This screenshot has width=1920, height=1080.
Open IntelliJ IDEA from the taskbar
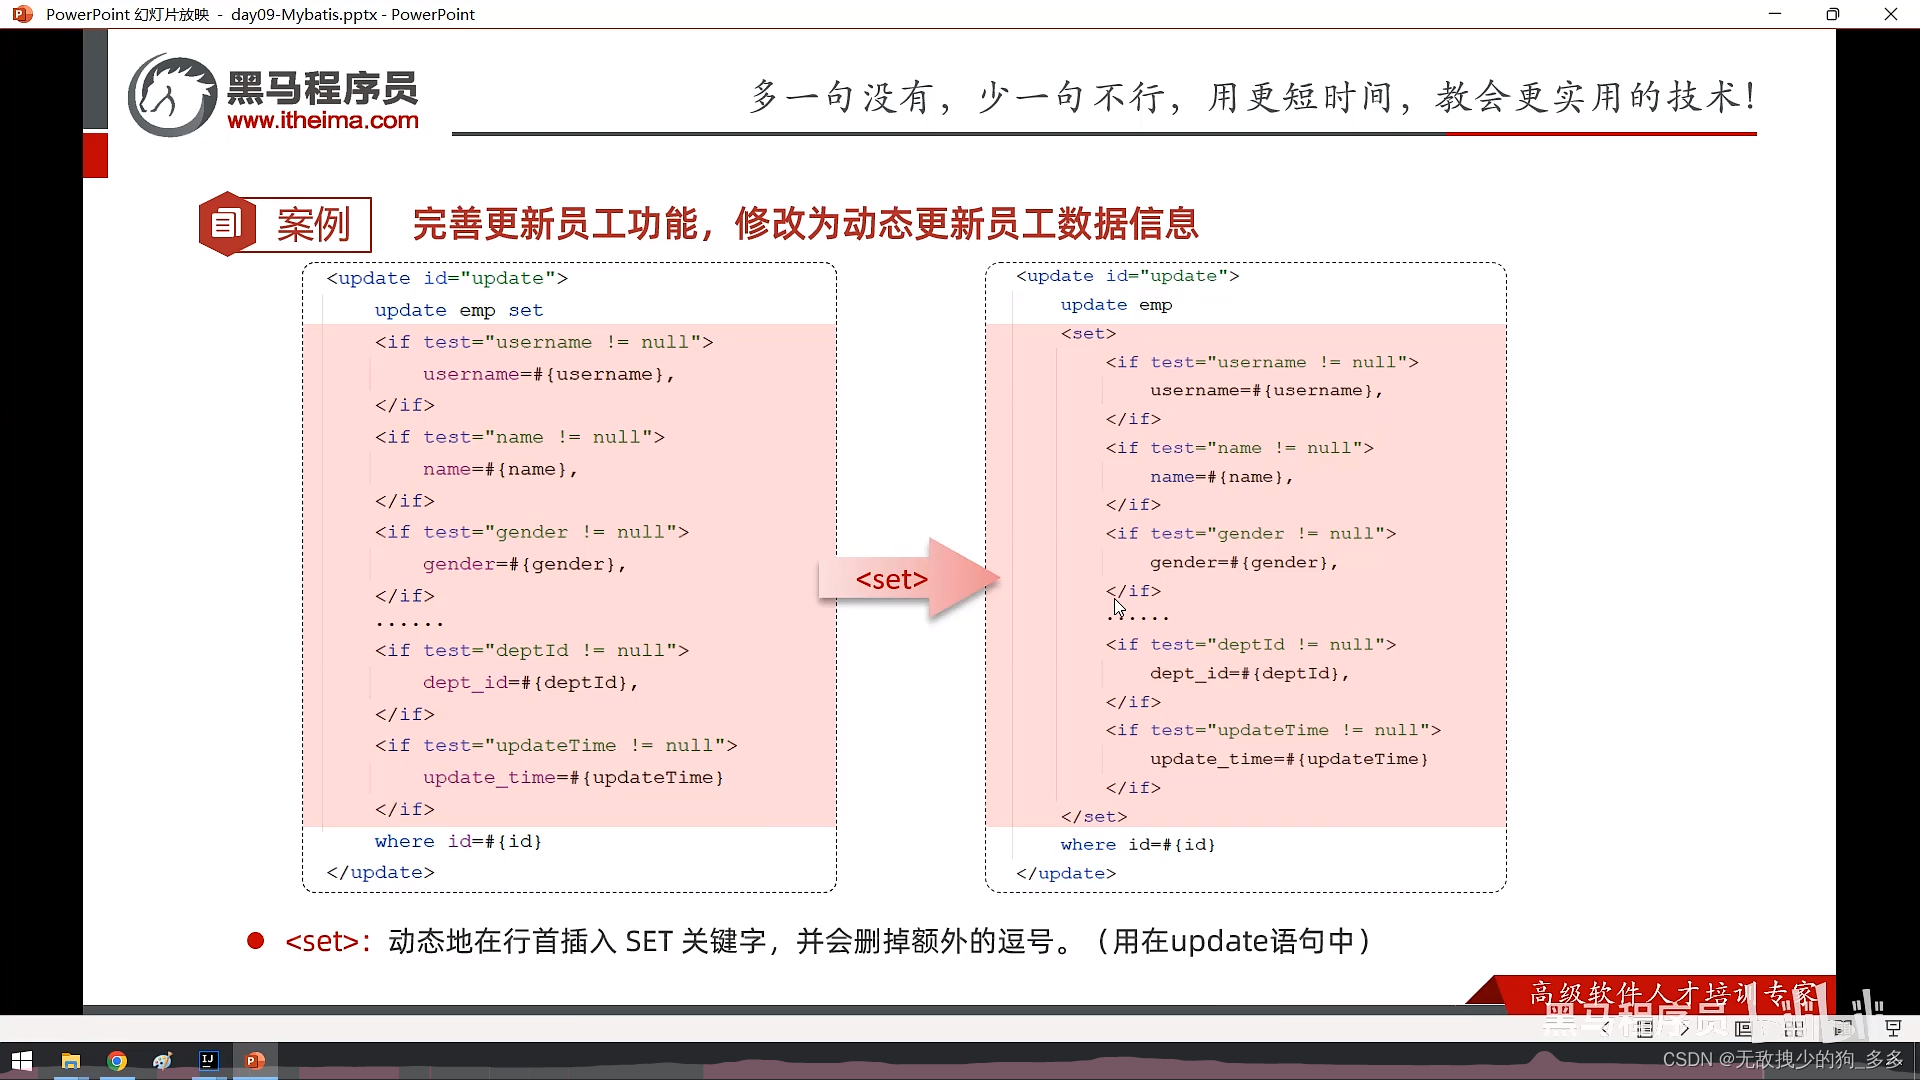208,1060
